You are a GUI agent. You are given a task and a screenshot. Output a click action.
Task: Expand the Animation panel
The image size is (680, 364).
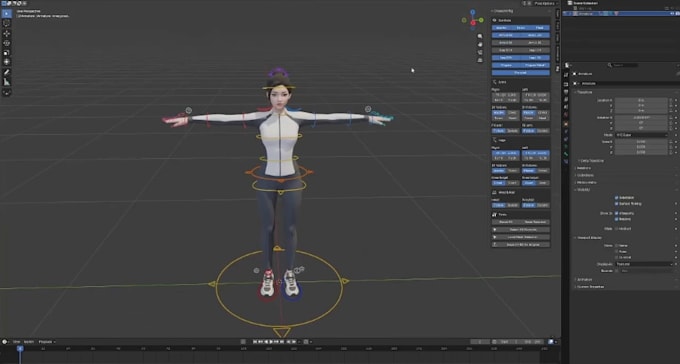pyautogui.click(x=584, y=280)
